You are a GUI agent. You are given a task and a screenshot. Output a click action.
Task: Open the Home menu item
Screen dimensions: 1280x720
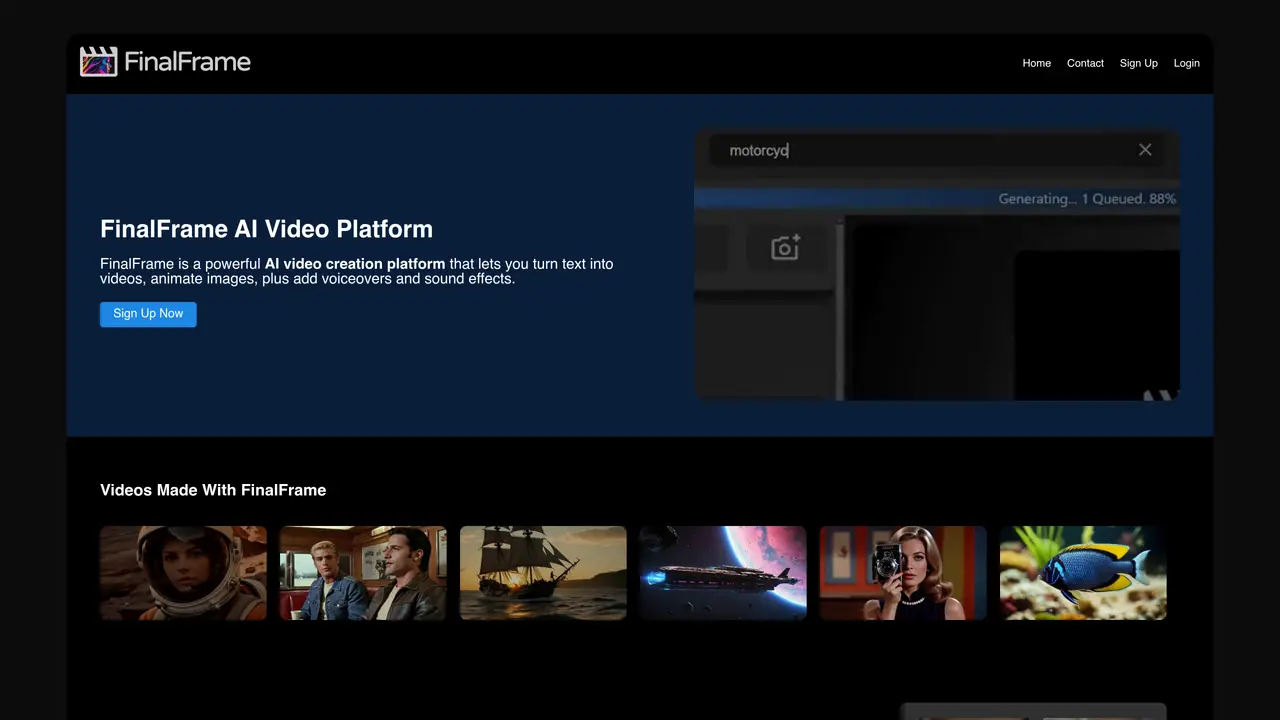pyautogui.click(x=1036, y=63)
